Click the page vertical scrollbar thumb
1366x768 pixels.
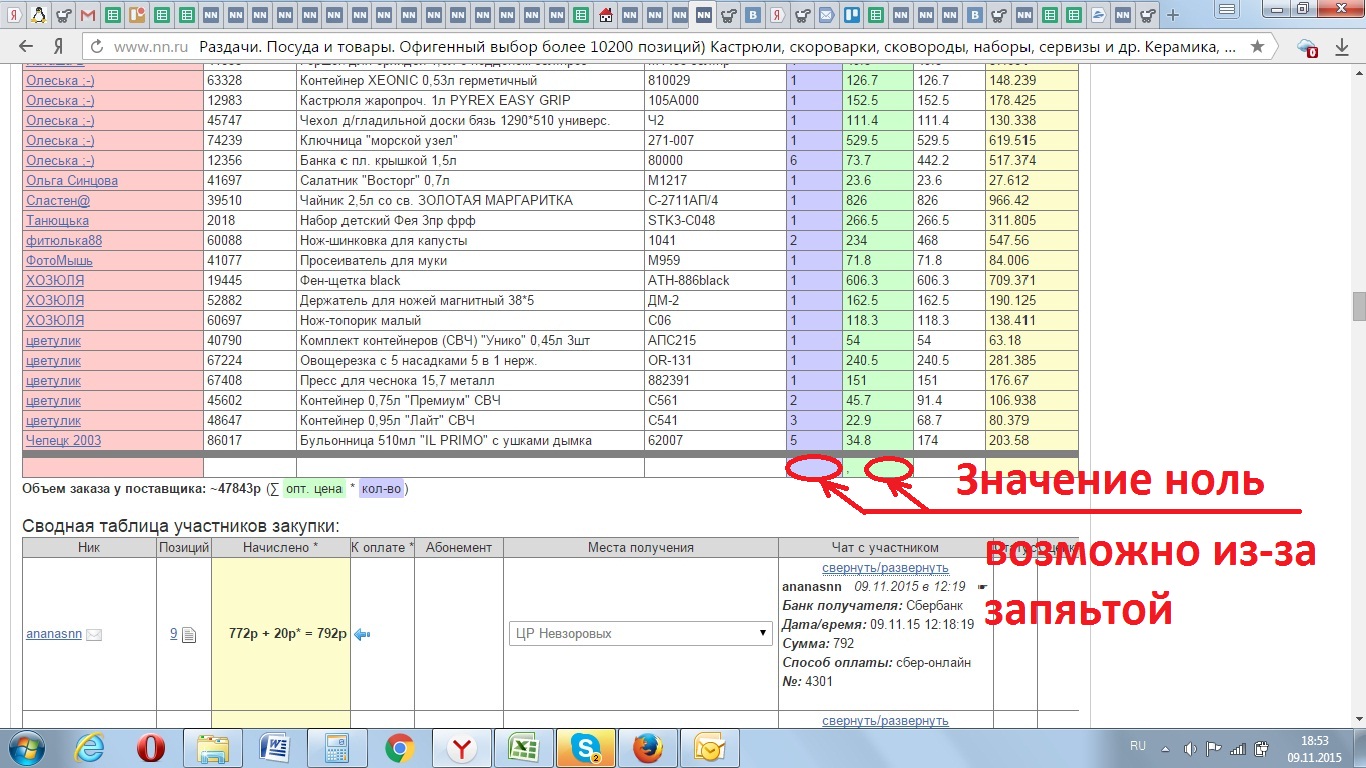coord(1358,306)
